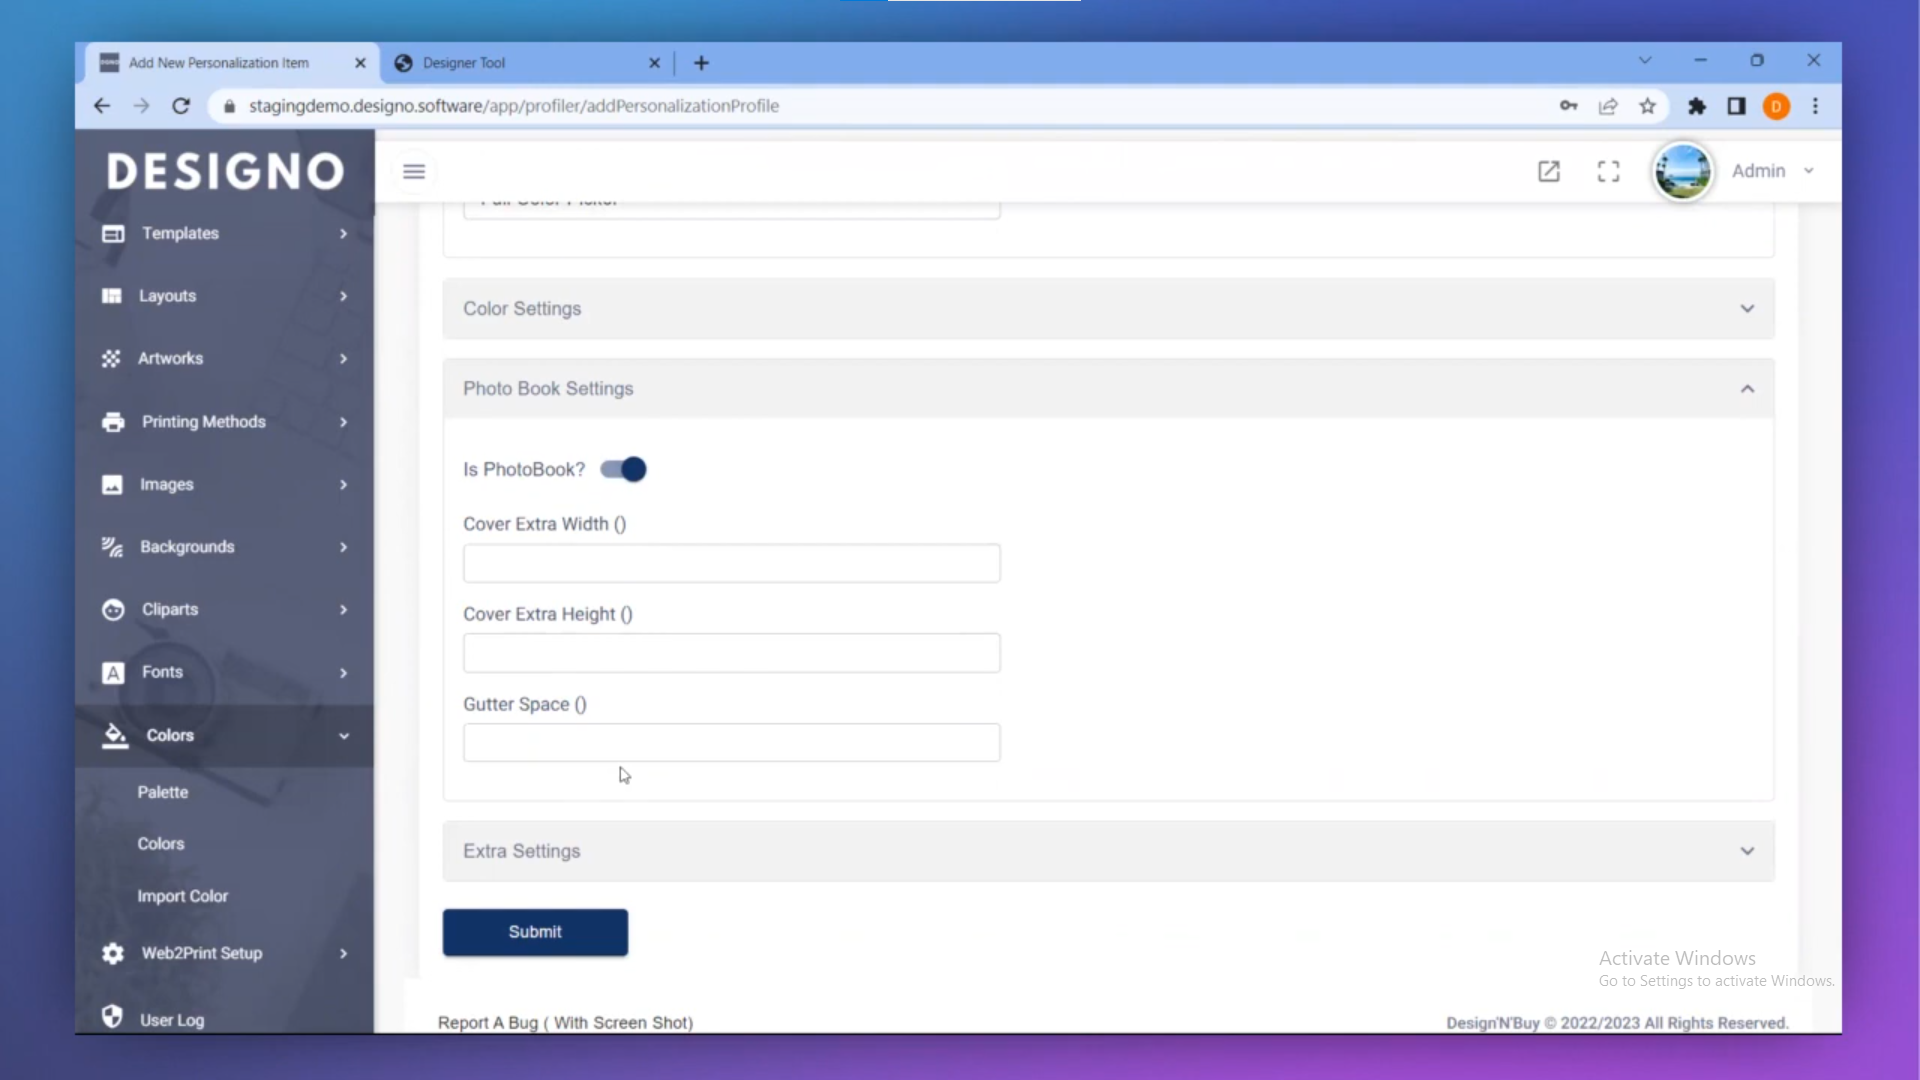Screen dimensions: 1920x1080
Task: Open the Import Color menu item
Action: 183,896
